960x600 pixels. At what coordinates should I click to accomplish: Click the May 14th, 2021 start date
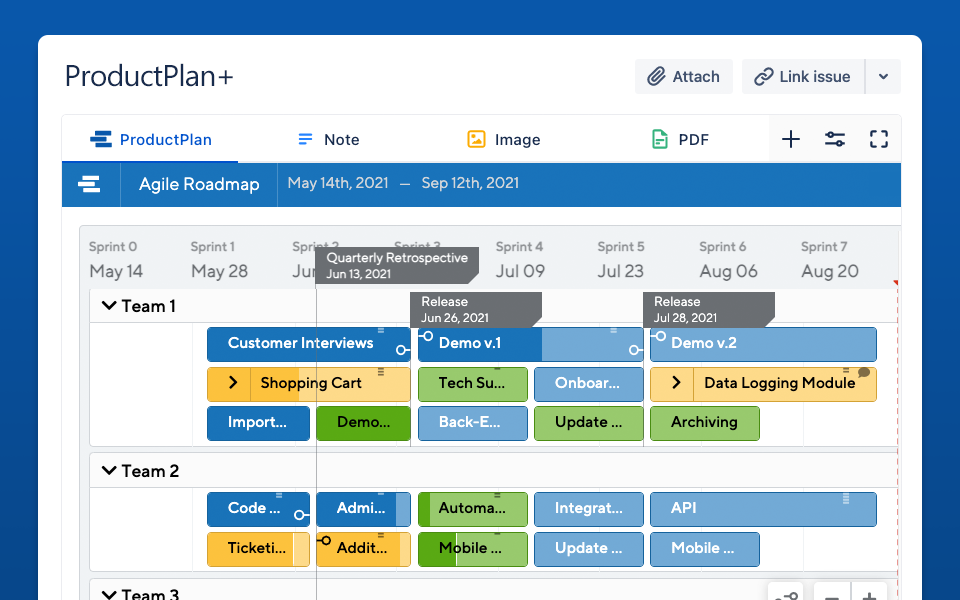338,183
